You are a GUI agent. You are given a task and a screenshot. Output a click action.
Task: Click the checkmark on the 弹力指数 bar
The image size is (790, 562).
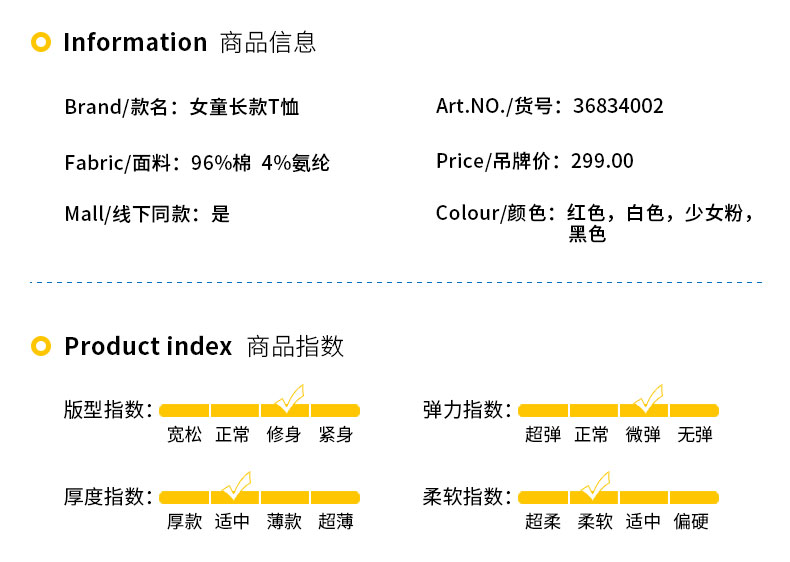click(x=648, y=399)
